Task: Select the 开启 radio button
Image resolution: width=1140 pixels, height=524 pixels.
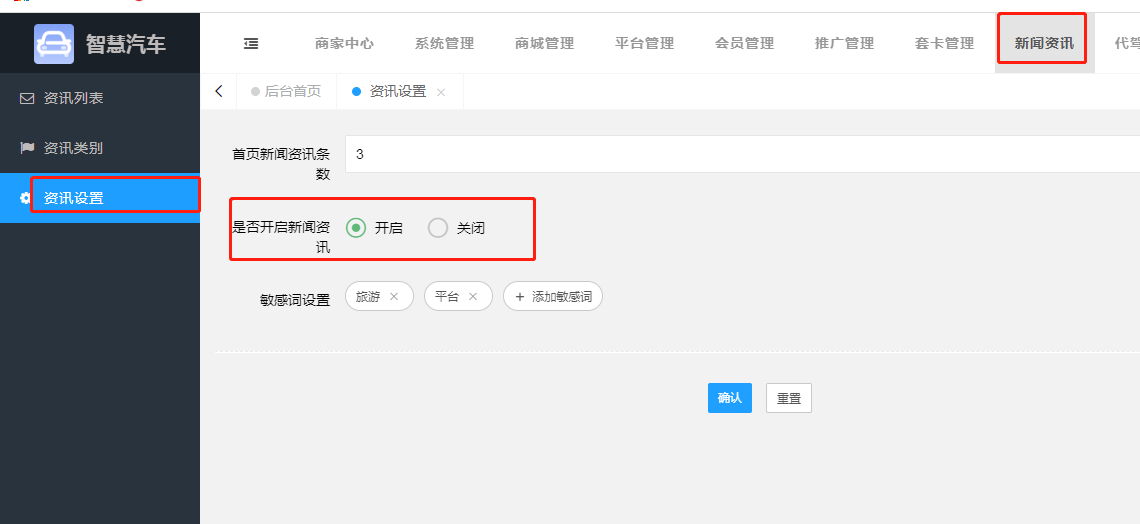Action: click(356, 227)
